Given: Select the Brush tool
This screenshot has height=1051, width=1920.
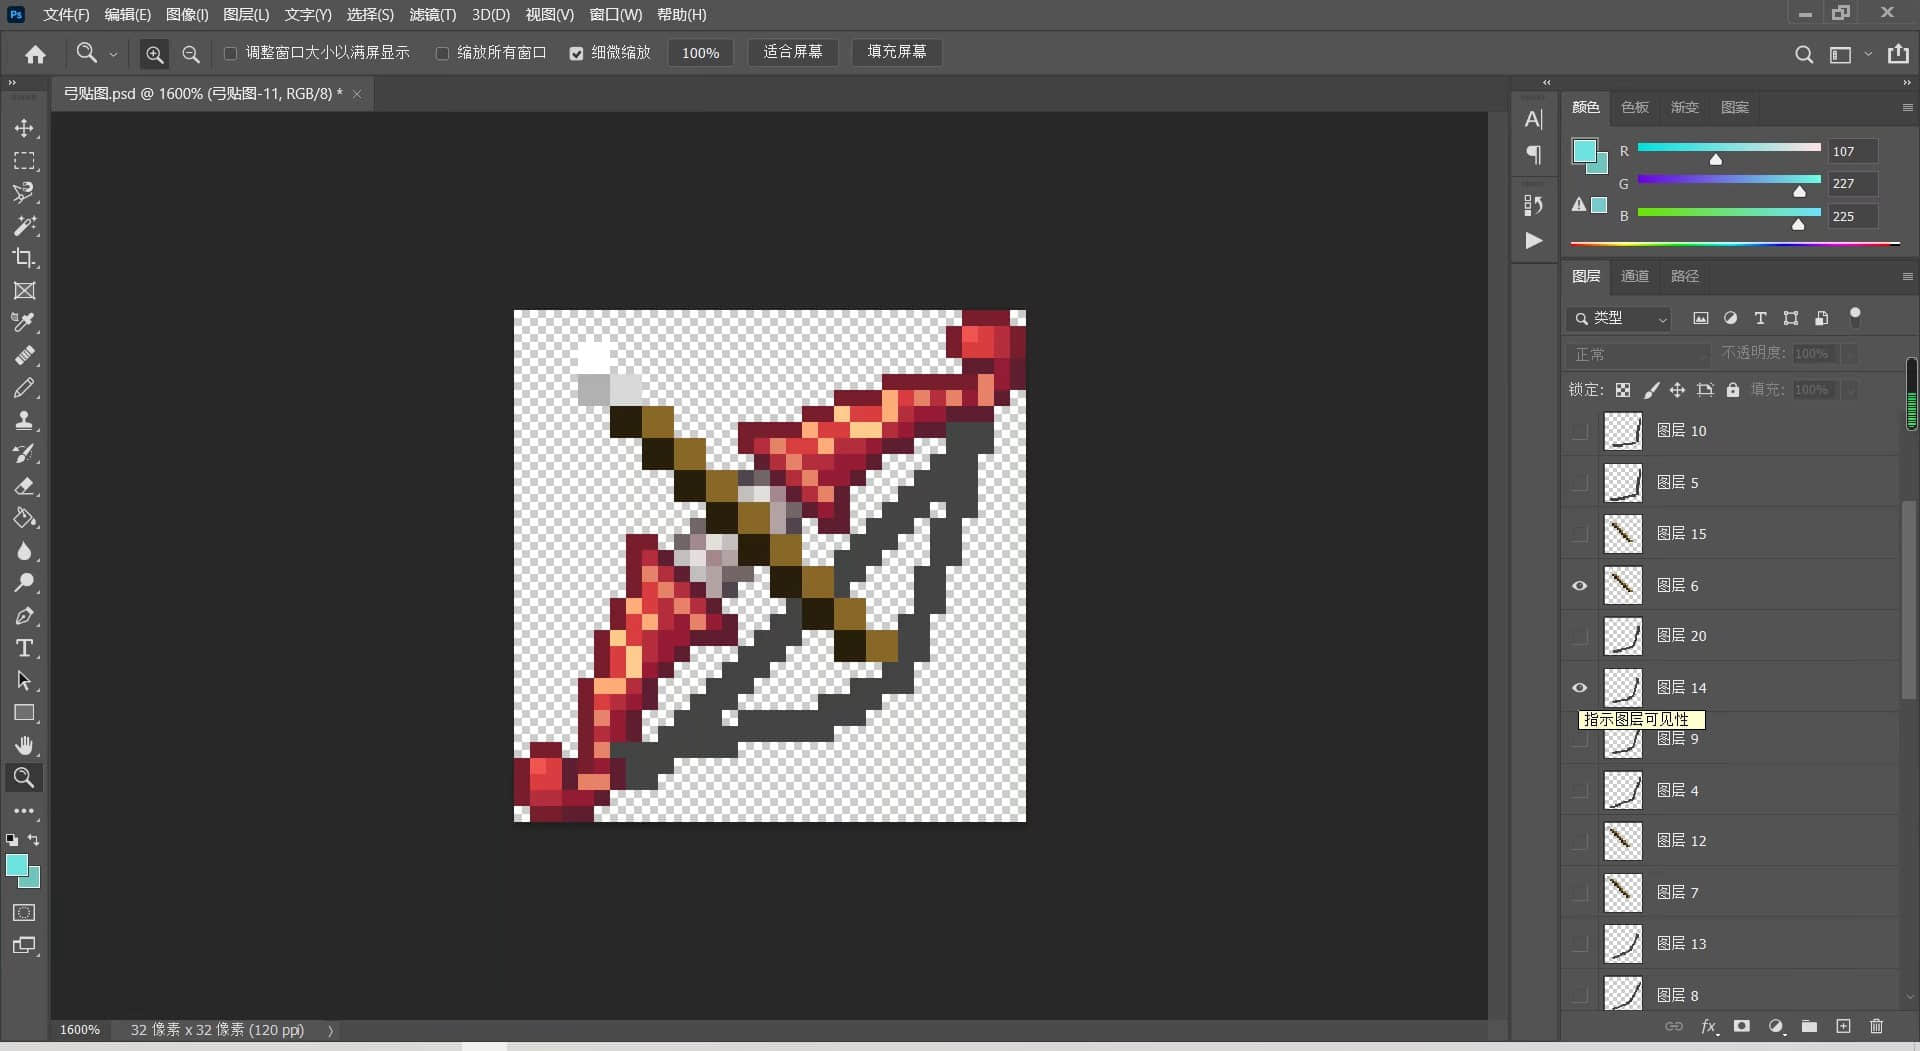Looking at the screenshot, I should point(24,388).
